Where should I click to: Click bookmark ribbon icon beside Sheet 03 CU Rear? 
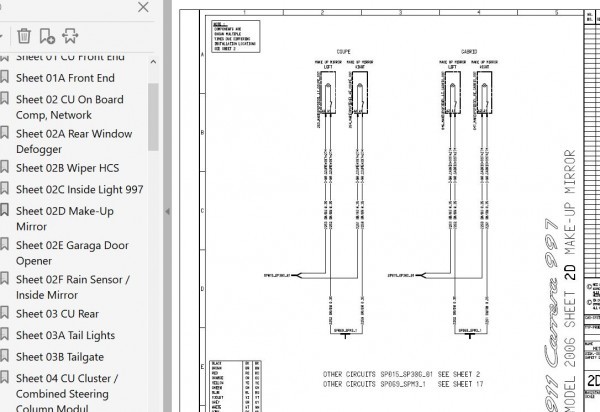click(4, 313)
